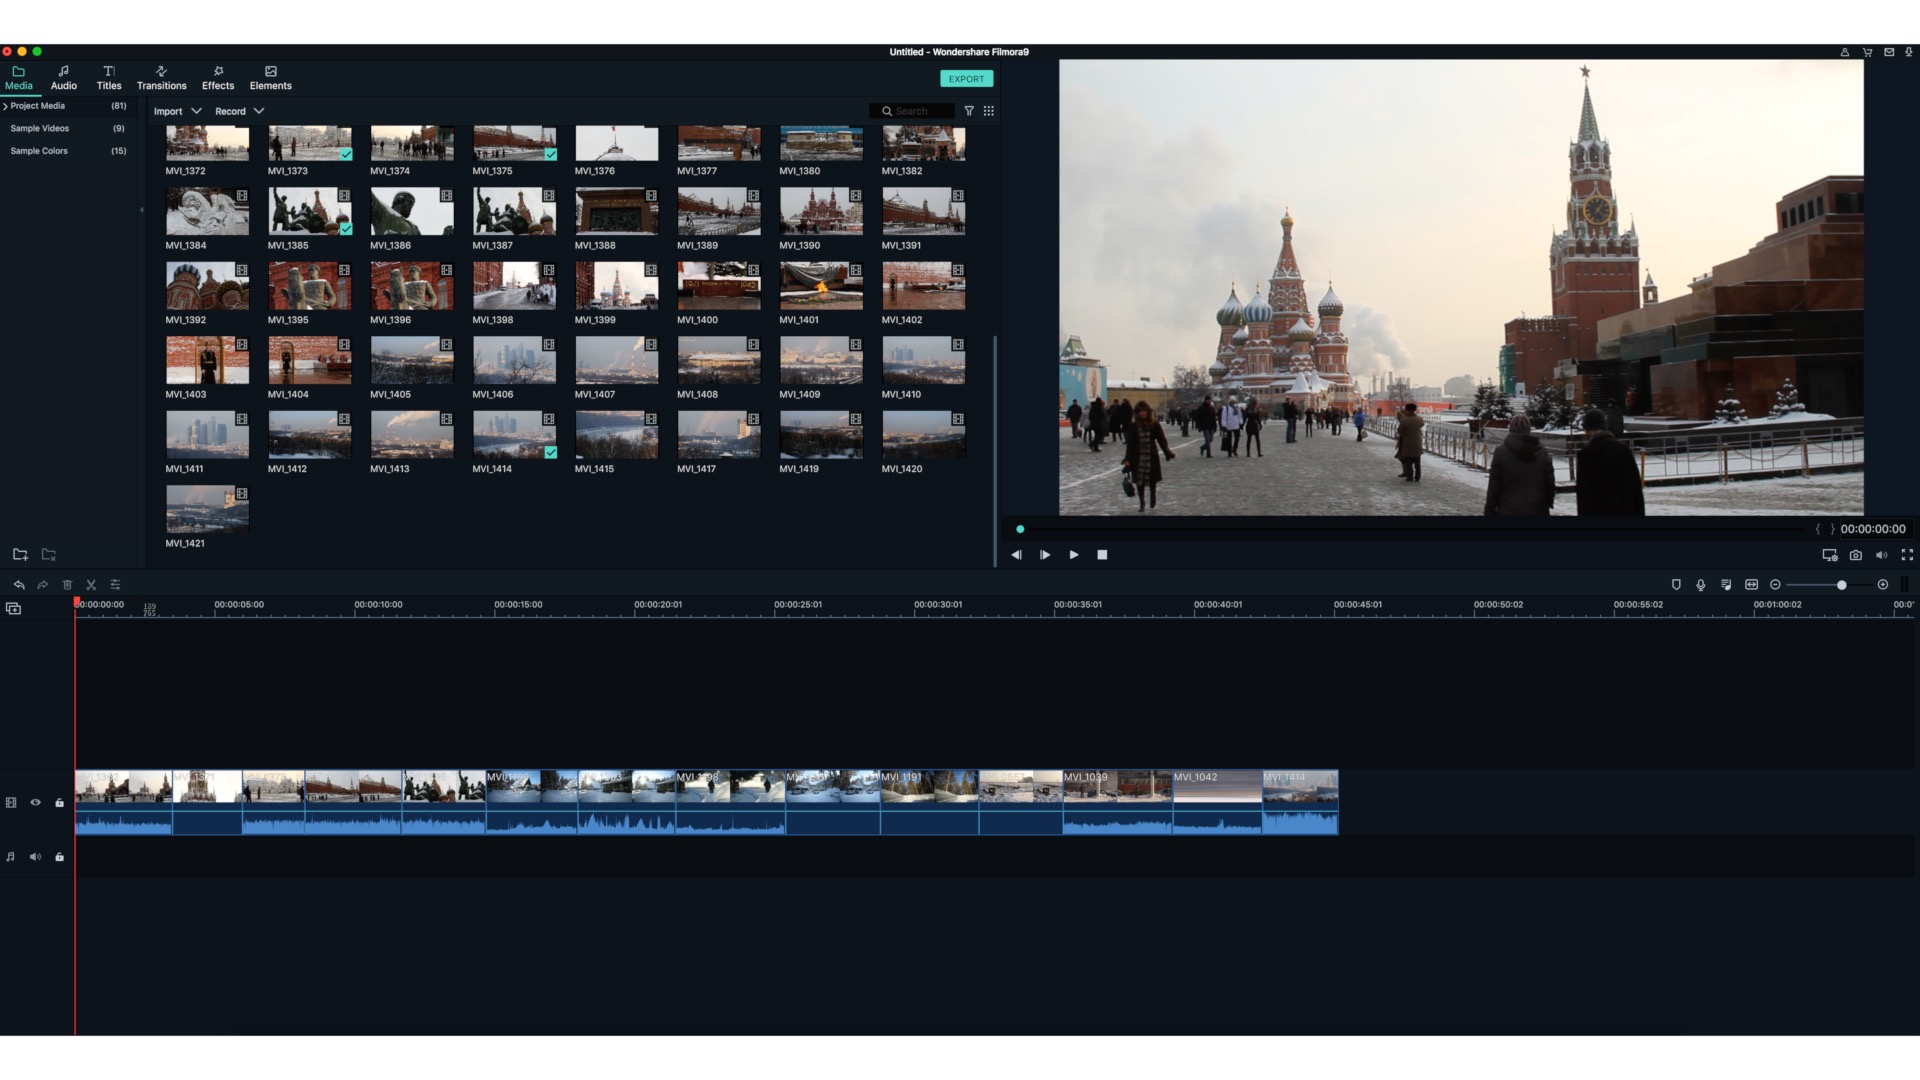
Task: Expand Project Media folder
Action: [5, 106]
